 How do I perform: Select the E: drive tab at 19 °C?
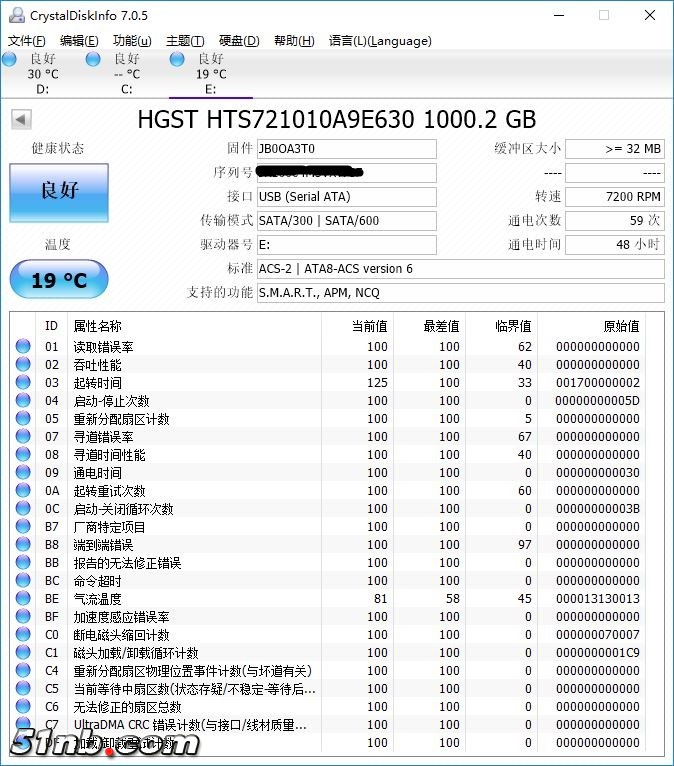coord(211,73)
